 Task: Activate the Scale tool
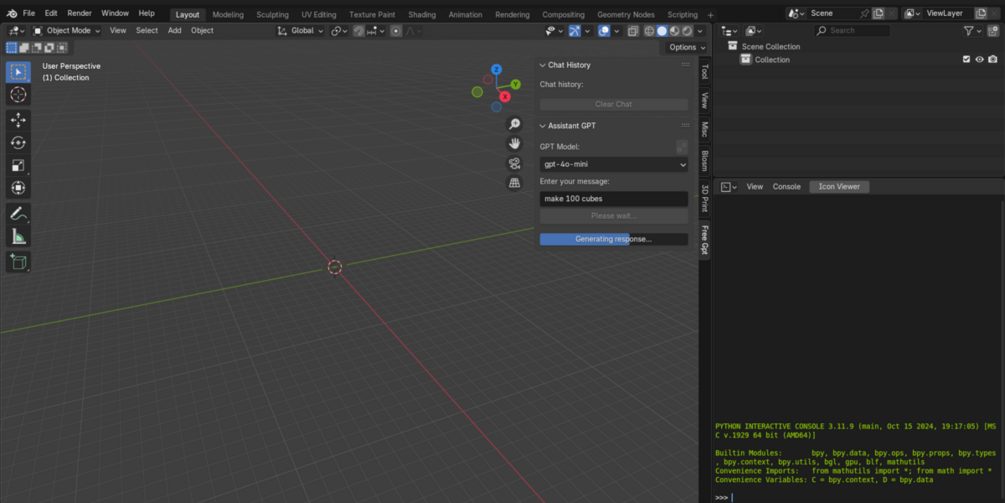(x=18, y=165)
